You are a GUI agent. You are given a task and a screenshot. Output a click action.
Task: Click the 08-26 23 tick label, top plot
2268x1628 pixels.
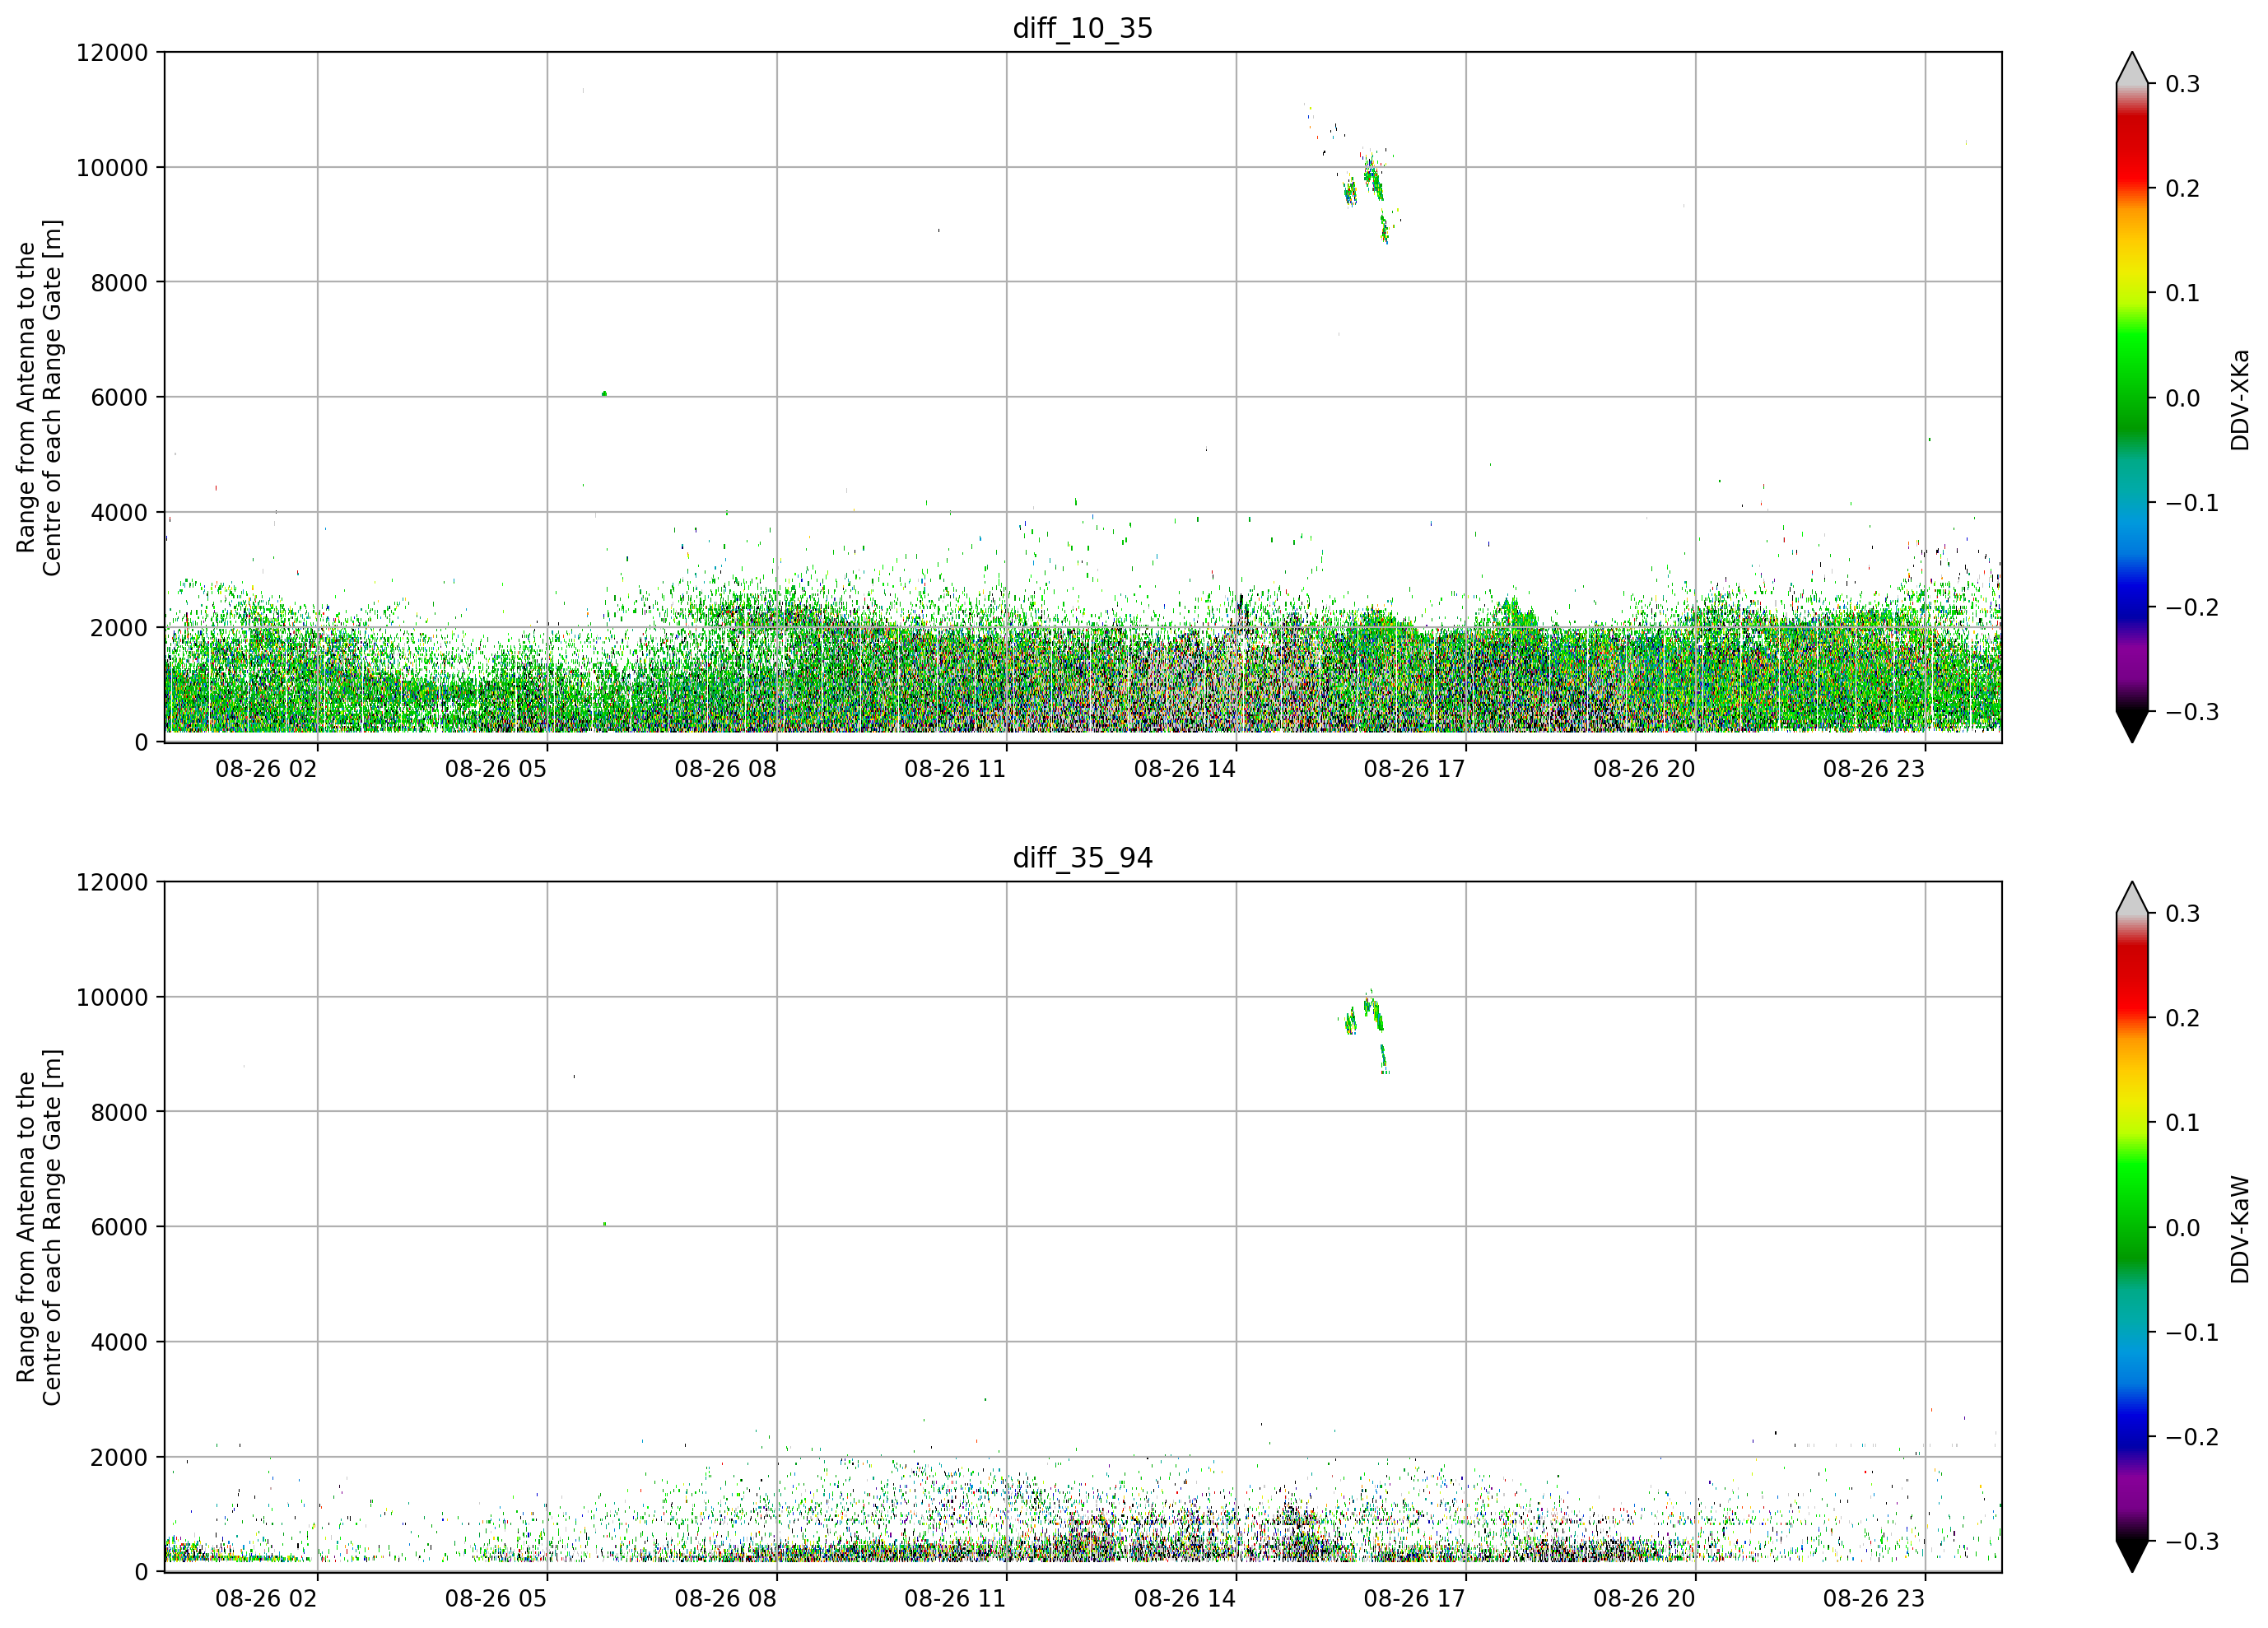(x=1873, y=769)
